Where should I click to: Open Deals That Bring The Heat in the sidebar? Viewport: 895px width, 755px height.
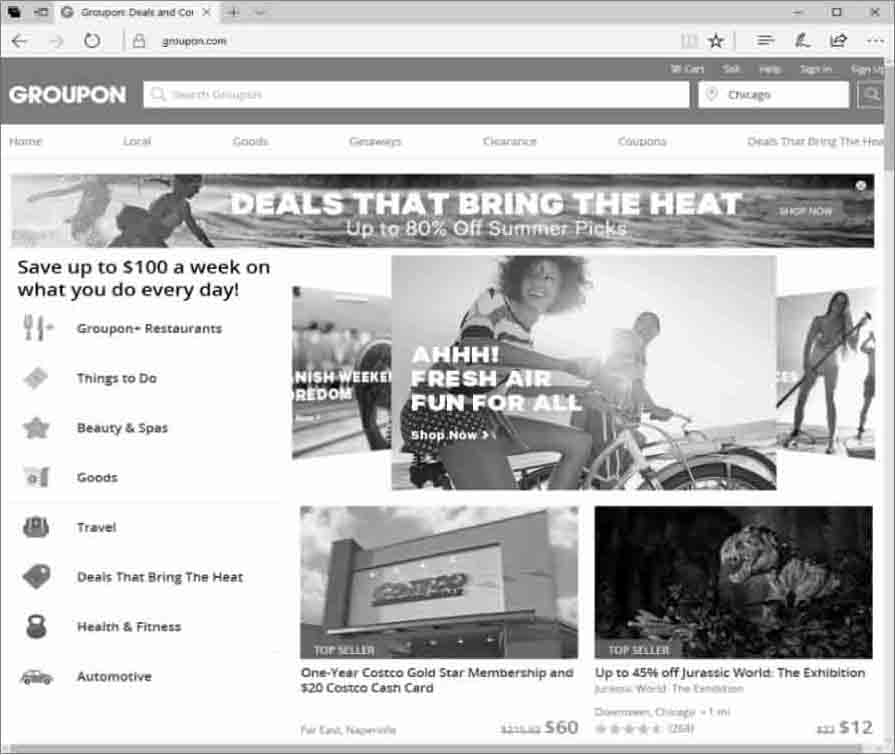click(x=160, y=577)
